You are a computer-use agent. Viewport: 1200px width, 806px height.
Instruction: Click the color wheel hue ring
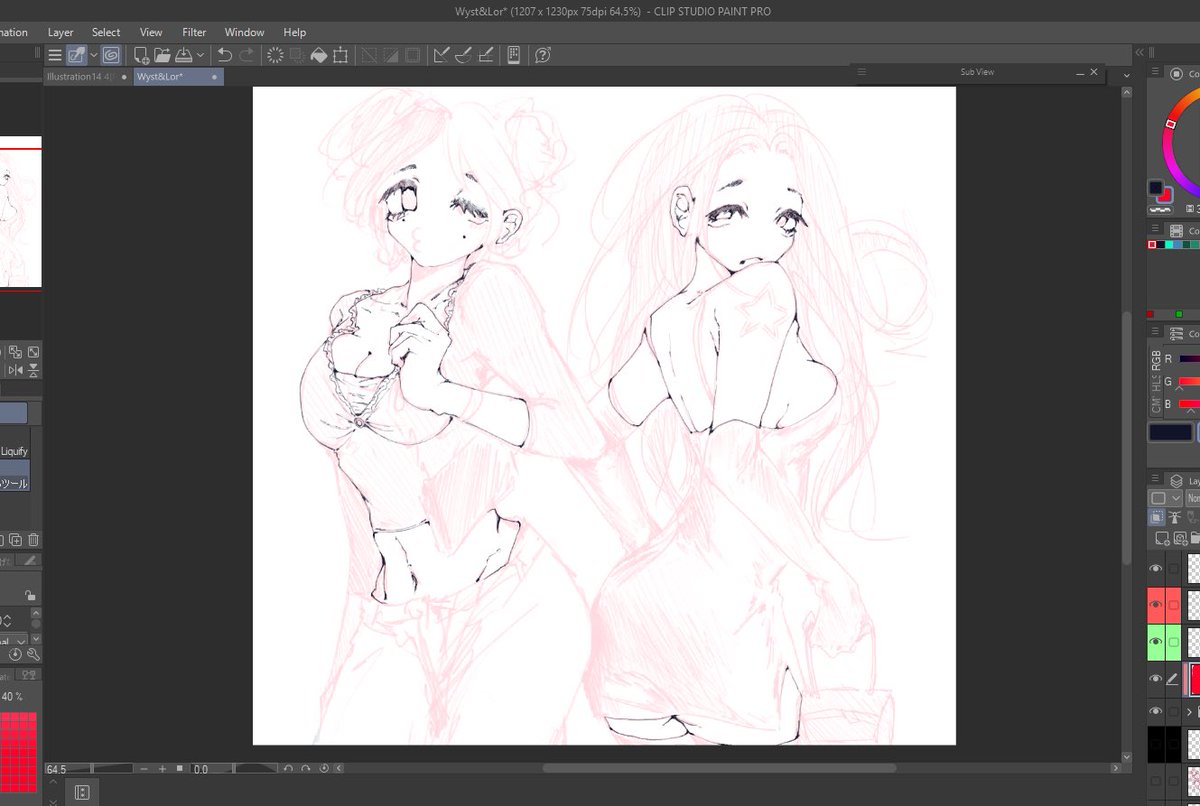pyautogui.click(x=1168, y=158)
